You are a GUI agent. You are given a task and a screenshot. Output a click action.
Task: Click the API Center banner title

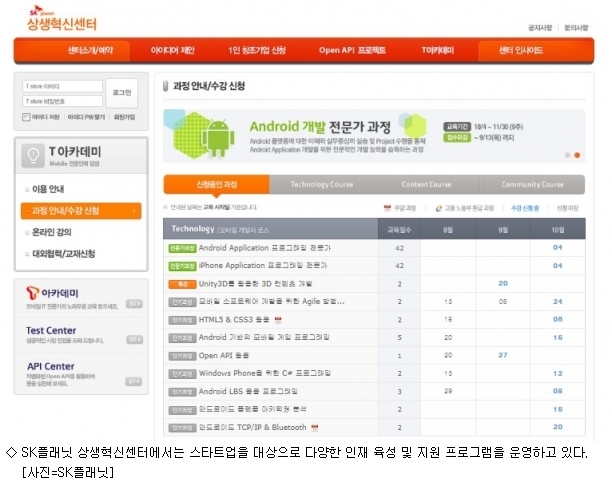click(x=51, y=366)
